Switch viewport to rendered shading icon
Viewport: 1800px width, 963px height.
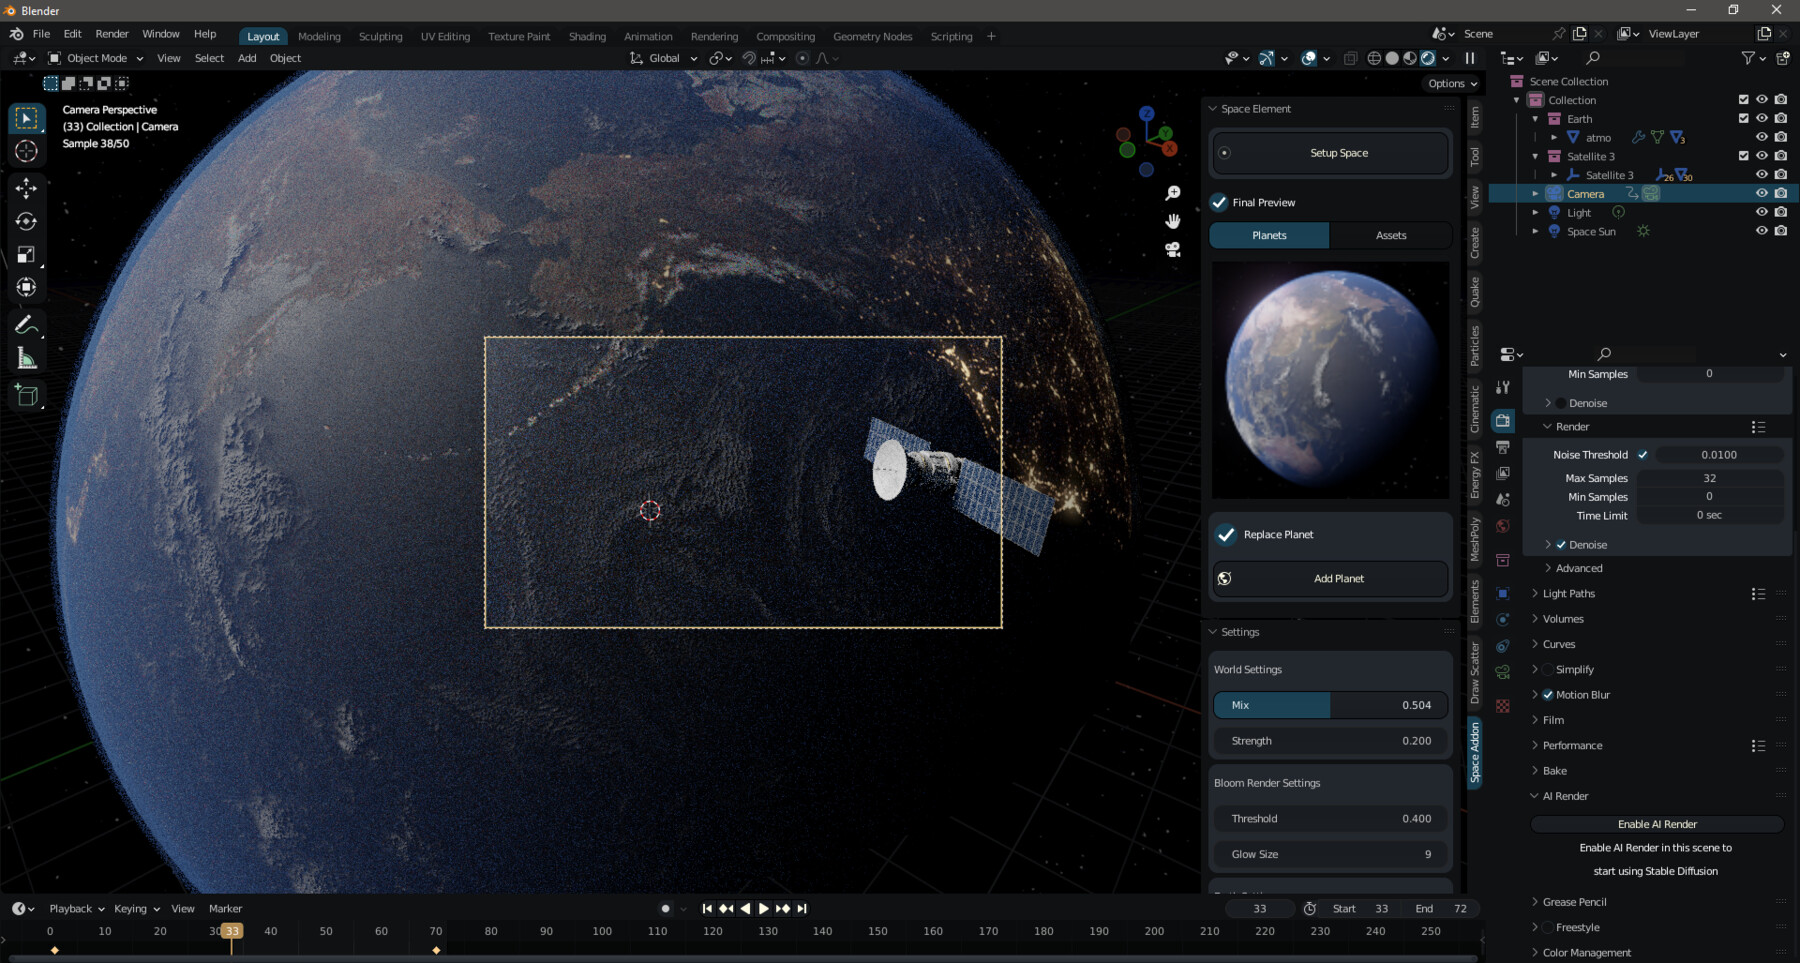[1427, 57]
